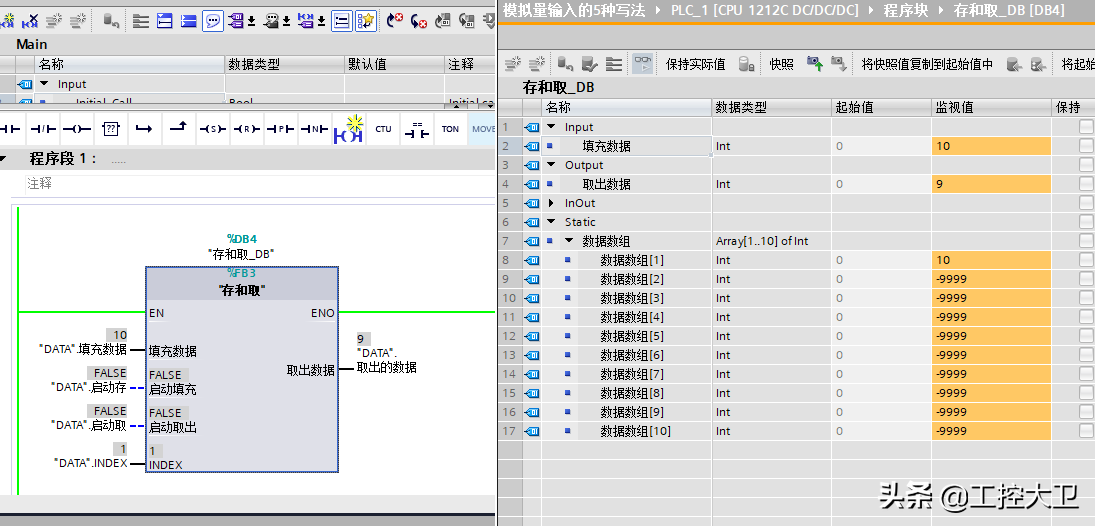Image resolution: width=1095 pixels, height=526 pixels.
Task: Insert a set coil (S) instruction
Action: pyautogui.click(x=212, y=129)
